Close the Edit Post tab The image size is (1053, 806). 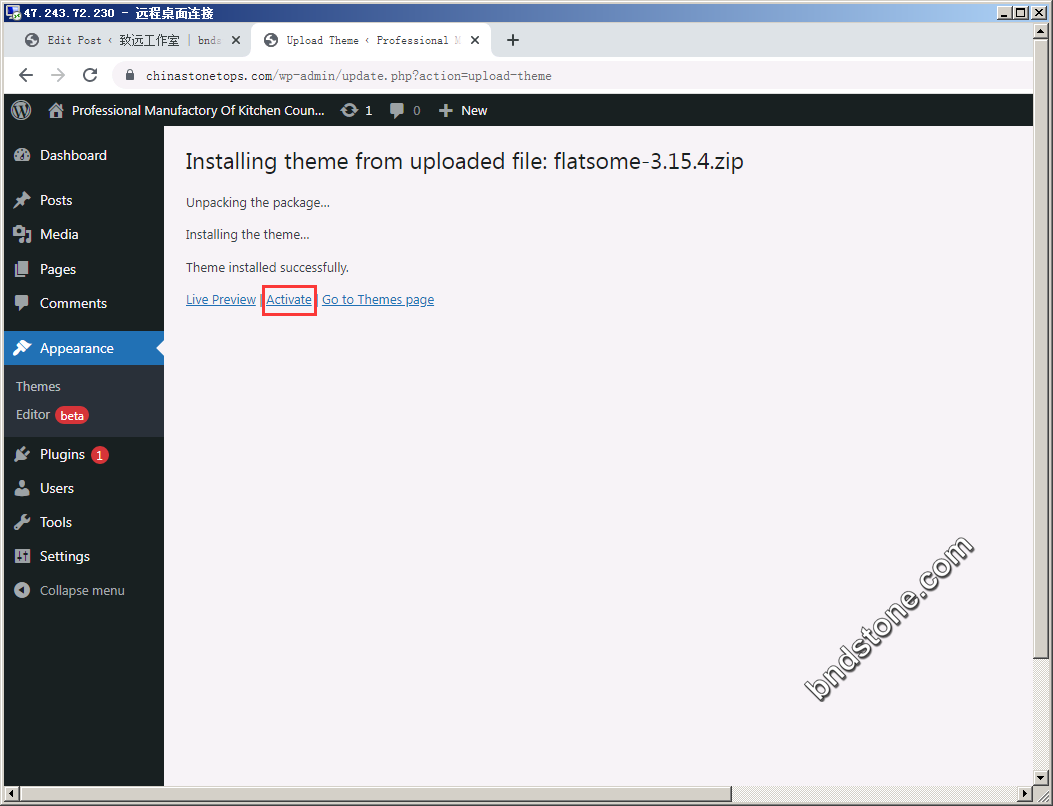click(x=236, y=40)
